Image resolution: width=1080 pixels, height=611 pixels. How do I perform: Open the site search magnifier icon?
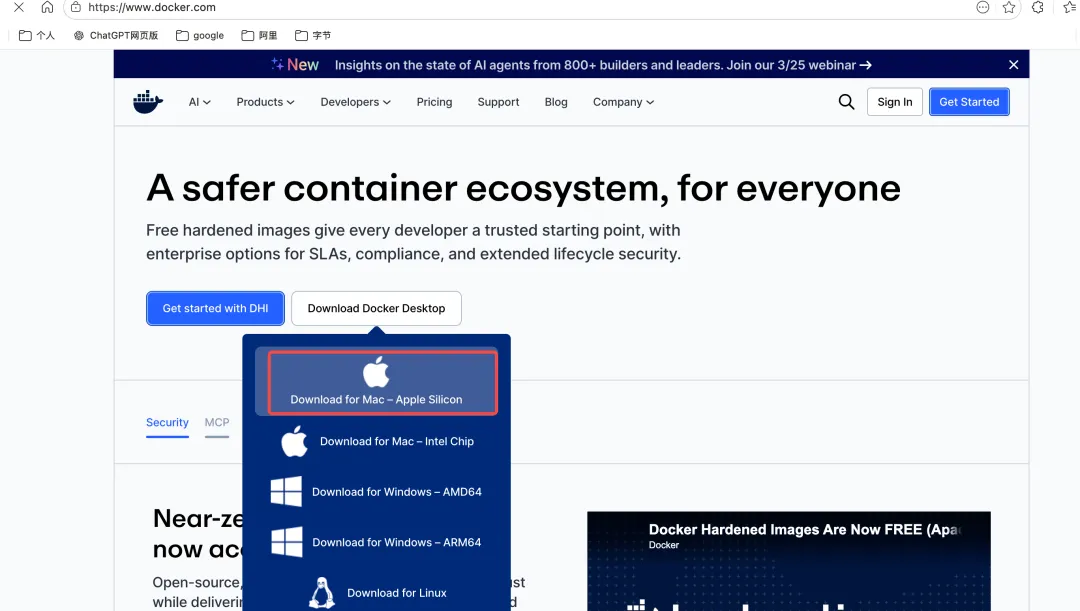click(846, 102)
